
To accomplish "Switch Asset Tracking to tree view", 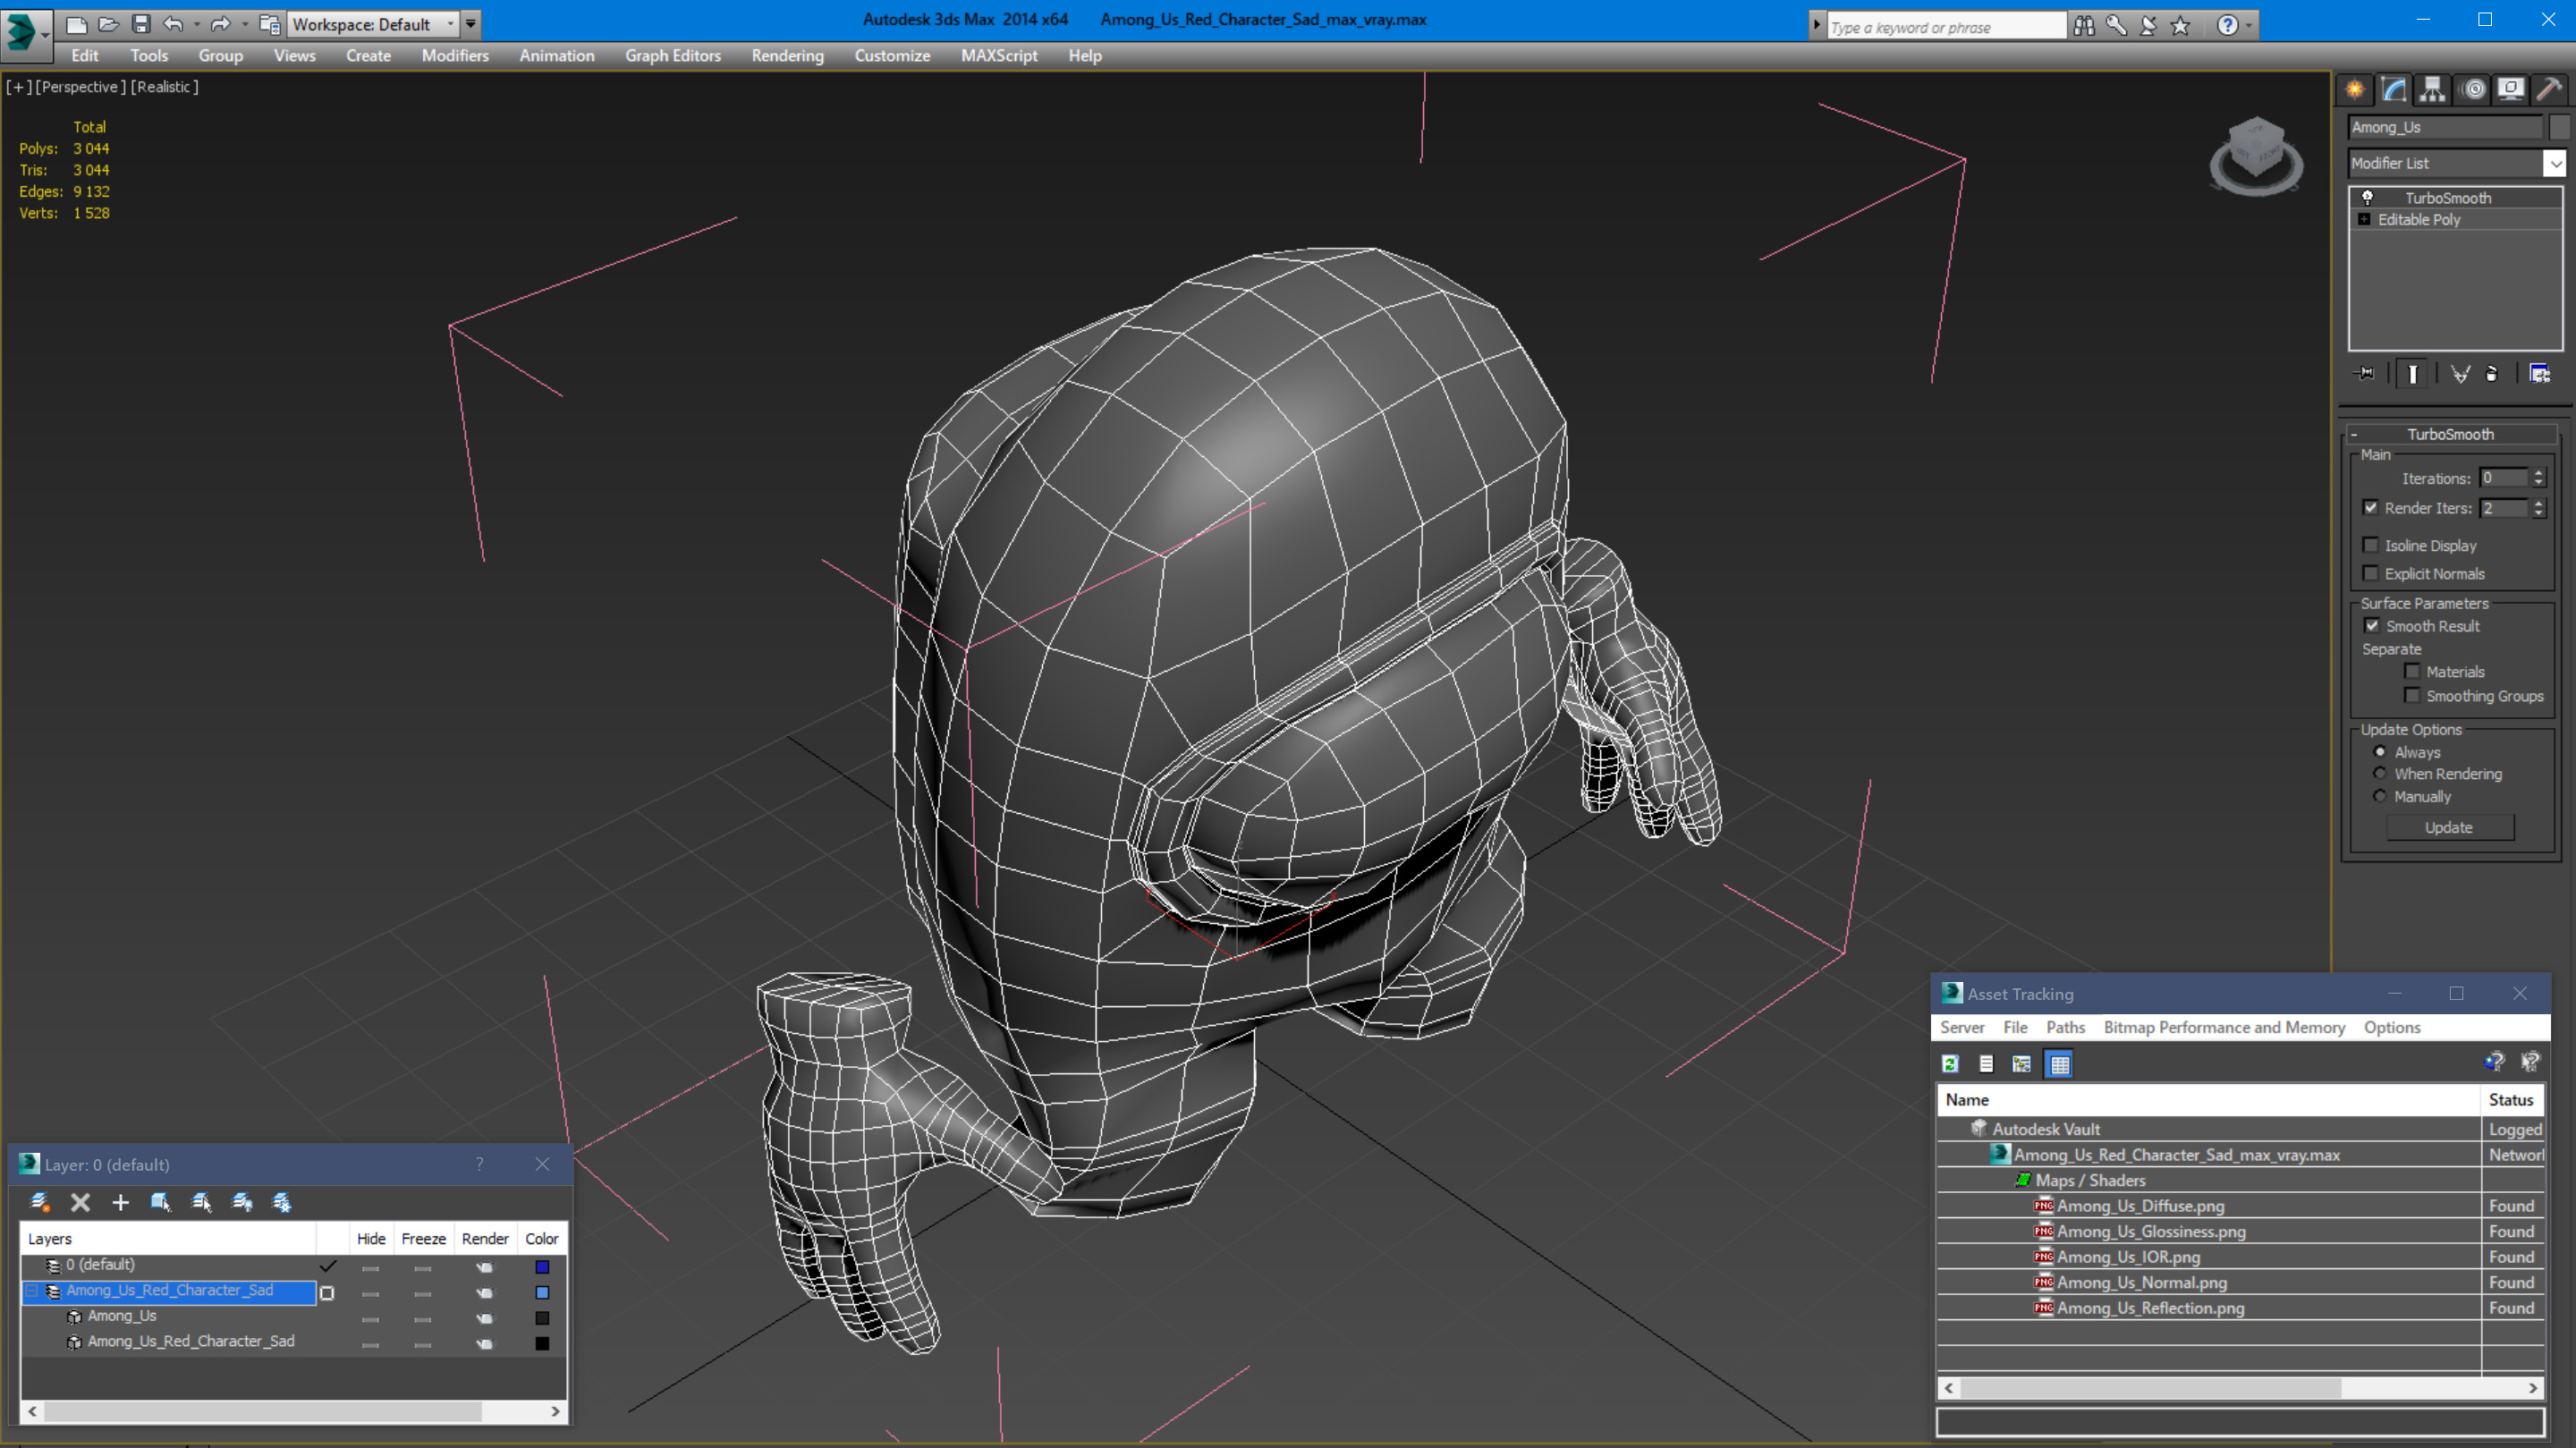I will 2021,1064.
